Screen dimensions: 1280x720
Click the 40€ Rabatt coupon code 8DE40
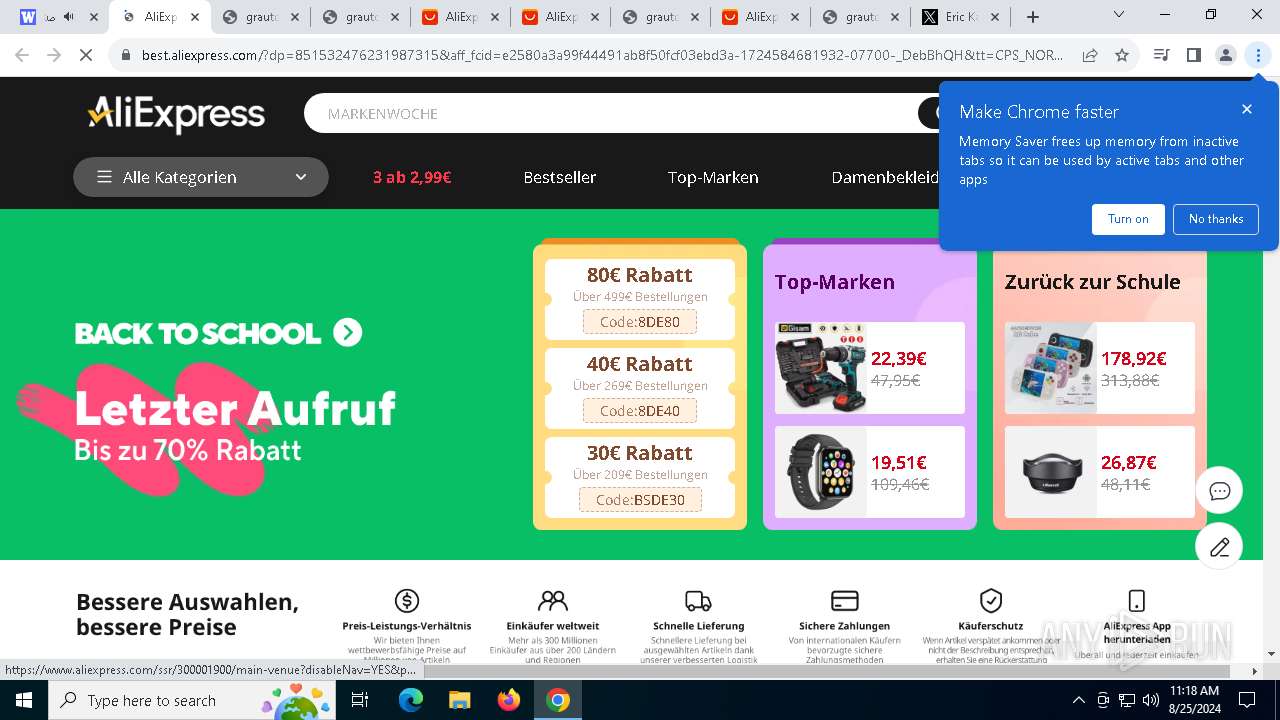click(640, 411)
